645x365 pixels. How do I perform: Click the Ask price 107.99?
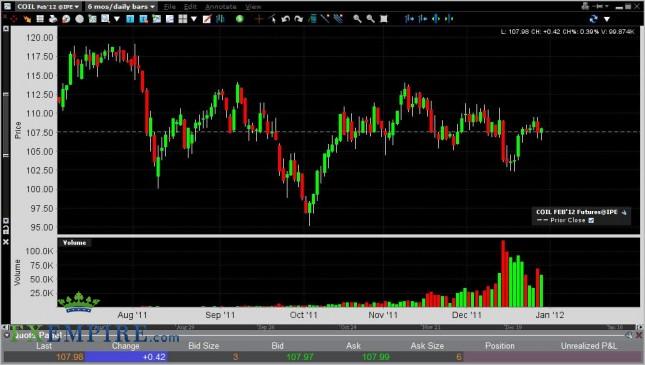[x=376, y=357]
